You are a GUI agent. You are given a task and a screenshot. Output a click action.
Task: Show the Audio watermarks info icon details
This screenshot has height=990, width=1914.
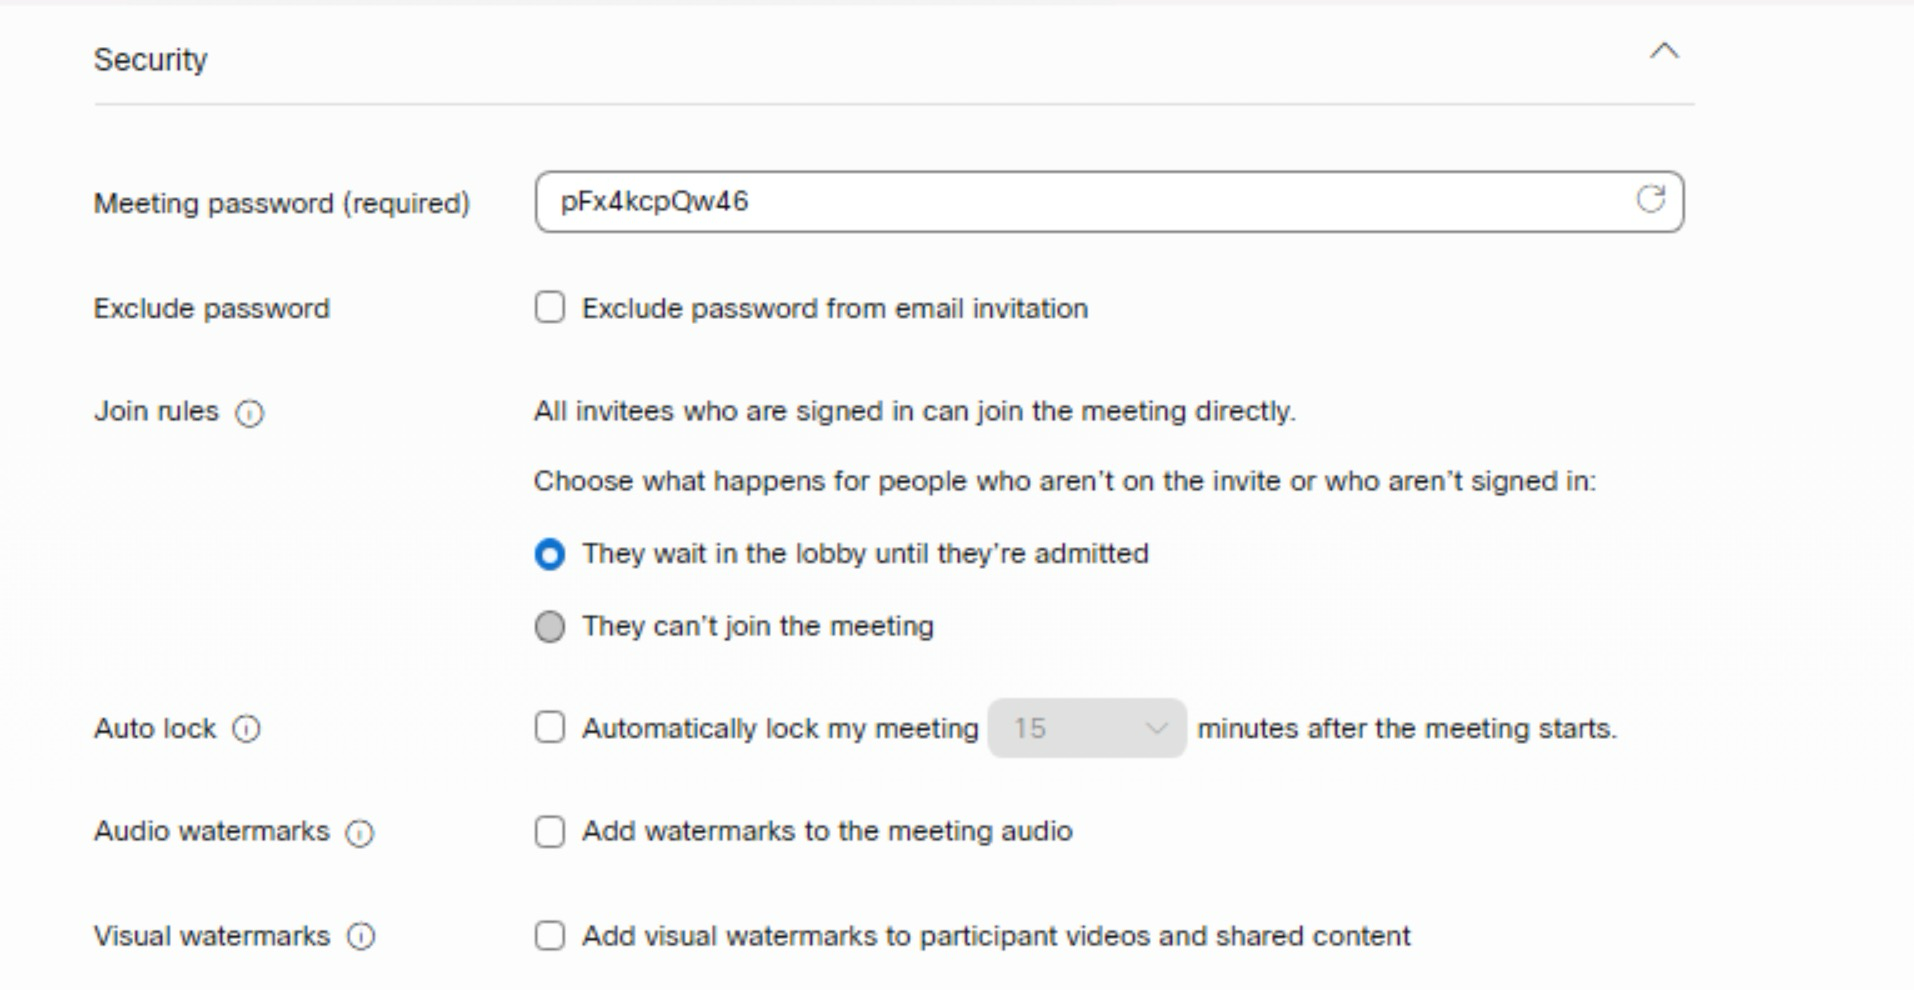pyautogui.click(x=359, y=833)
